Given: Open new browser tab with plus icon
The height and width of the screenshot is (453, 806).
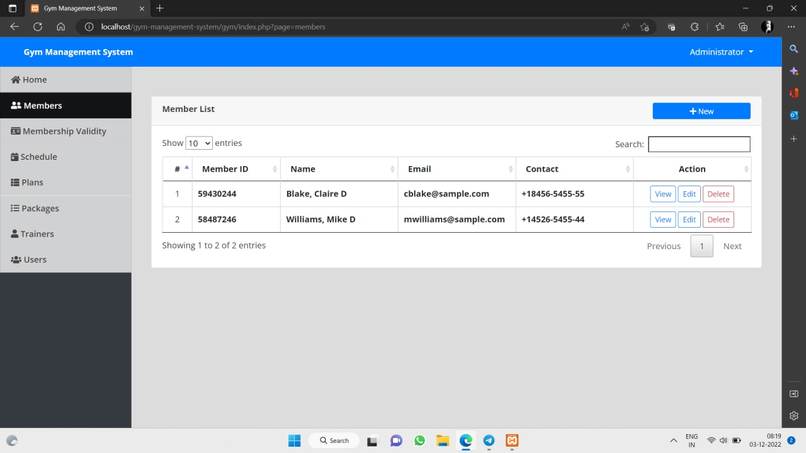Looking at the screenshot, I should [160, 8].
